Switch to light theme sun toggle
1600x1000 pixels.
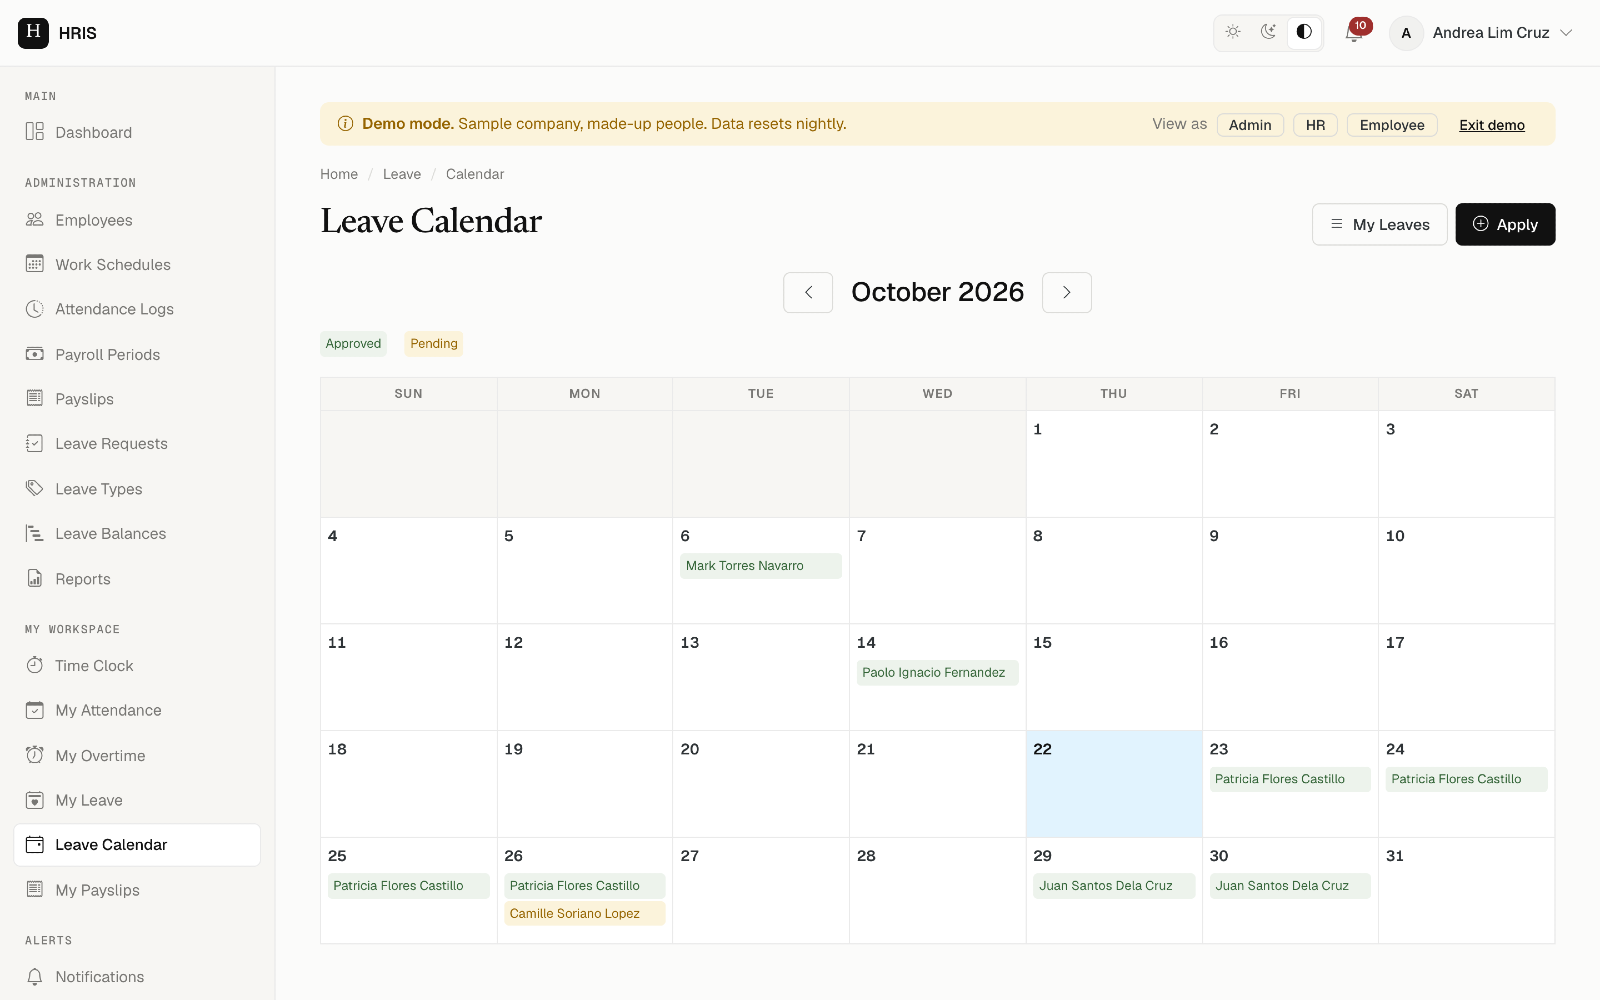pyautogui.click(x=1233, y=32)
